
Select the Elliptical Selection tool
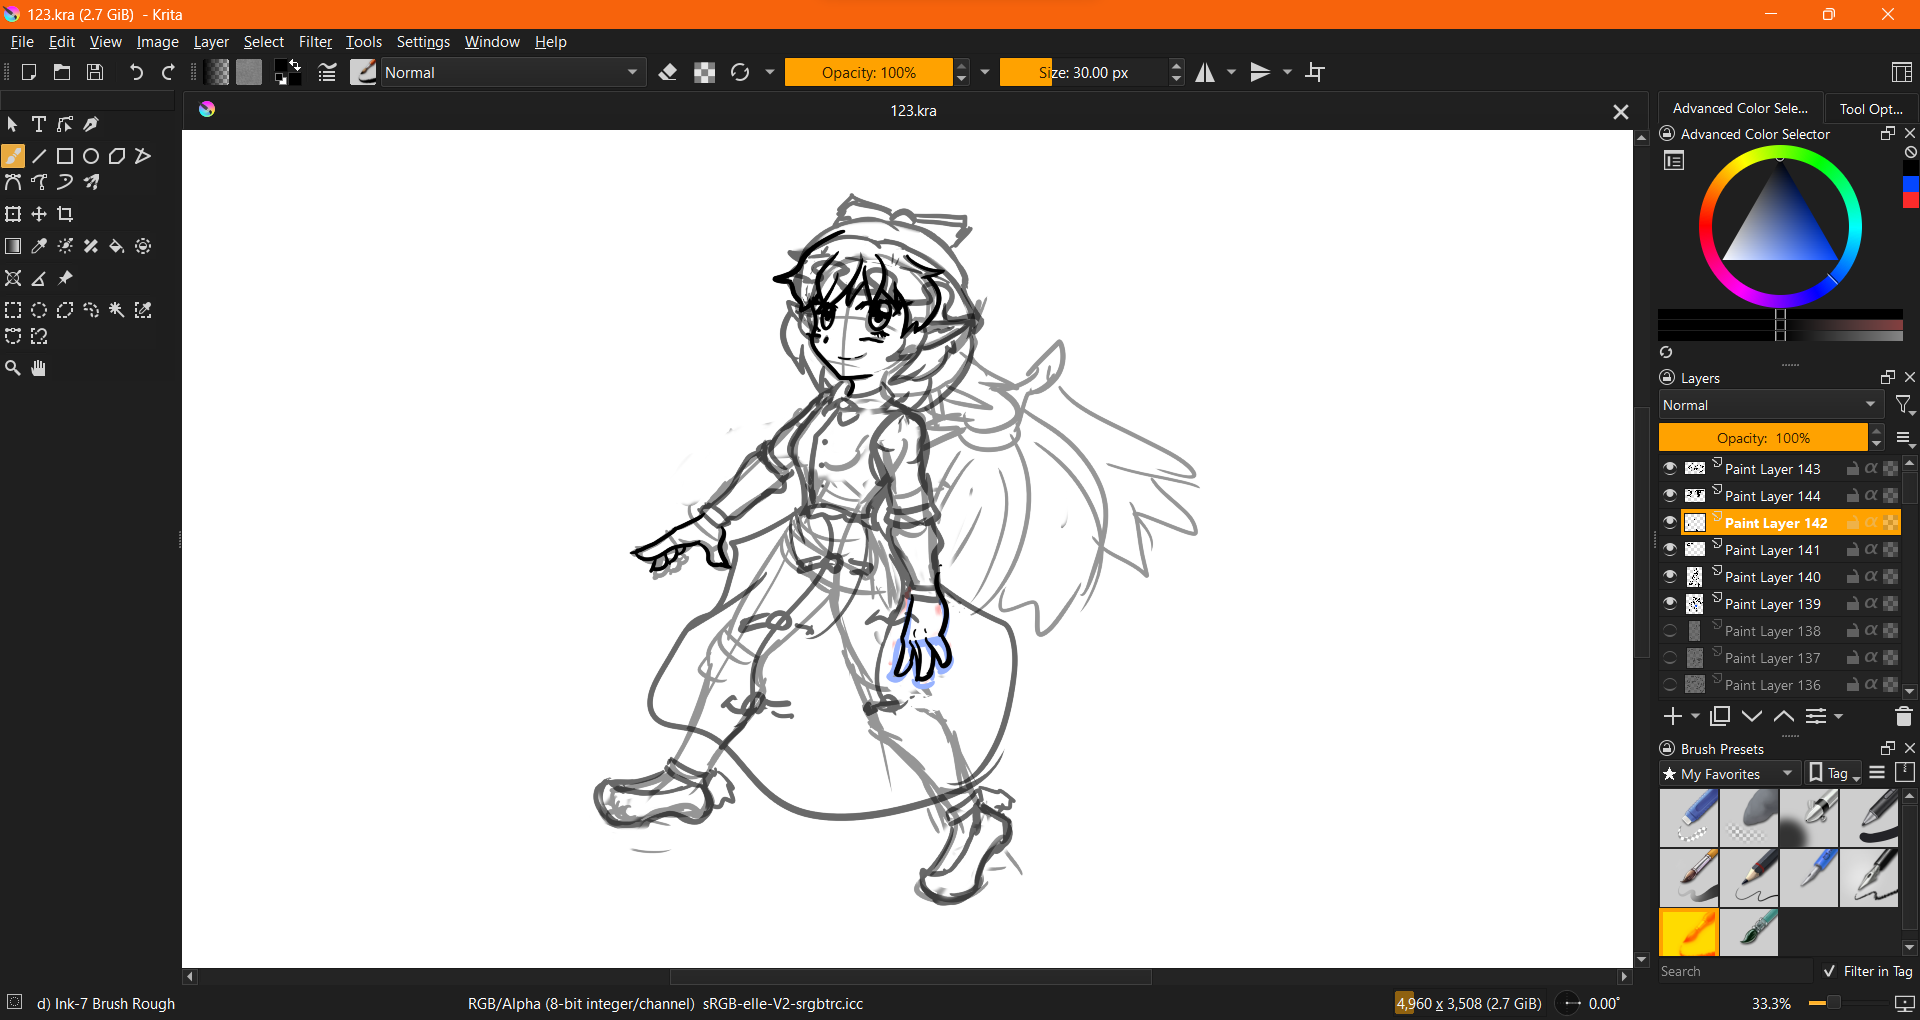click(x=39, y=310)
